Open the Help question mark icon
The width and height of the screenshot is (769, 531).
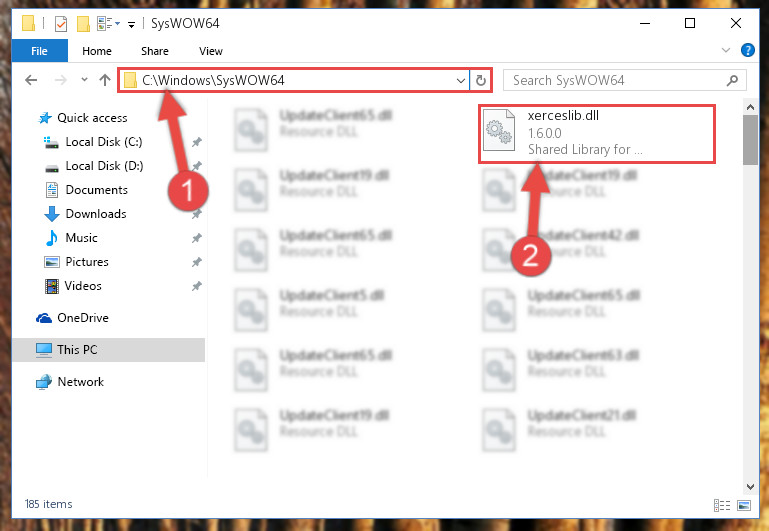click(x=747, y=50)
